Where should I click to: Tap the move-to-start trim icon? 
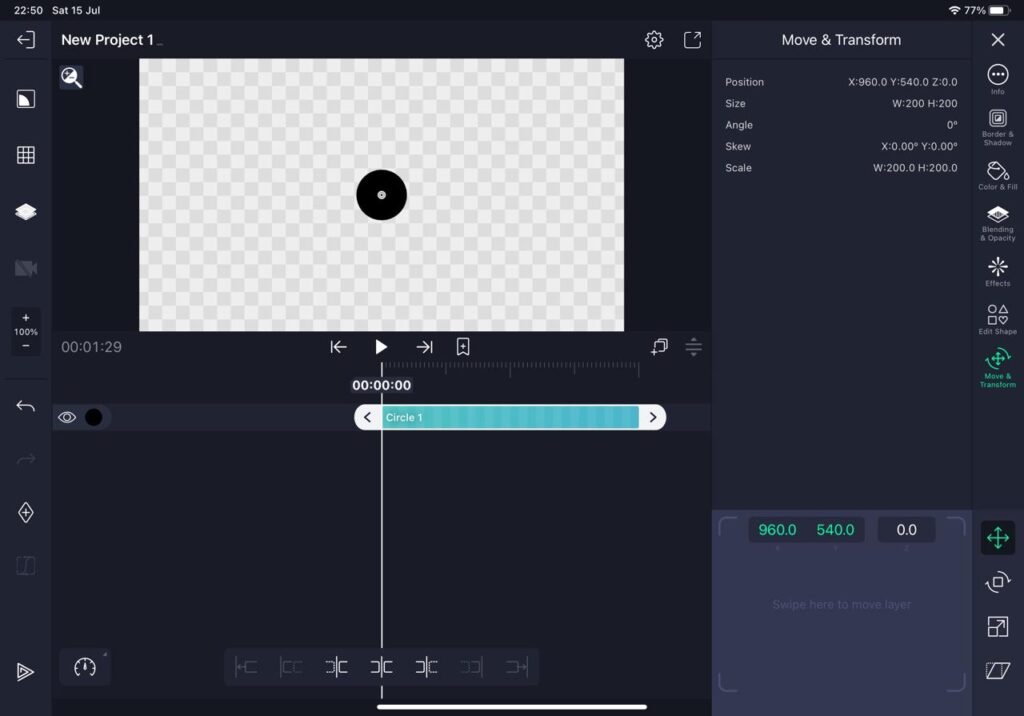(246, 667)
